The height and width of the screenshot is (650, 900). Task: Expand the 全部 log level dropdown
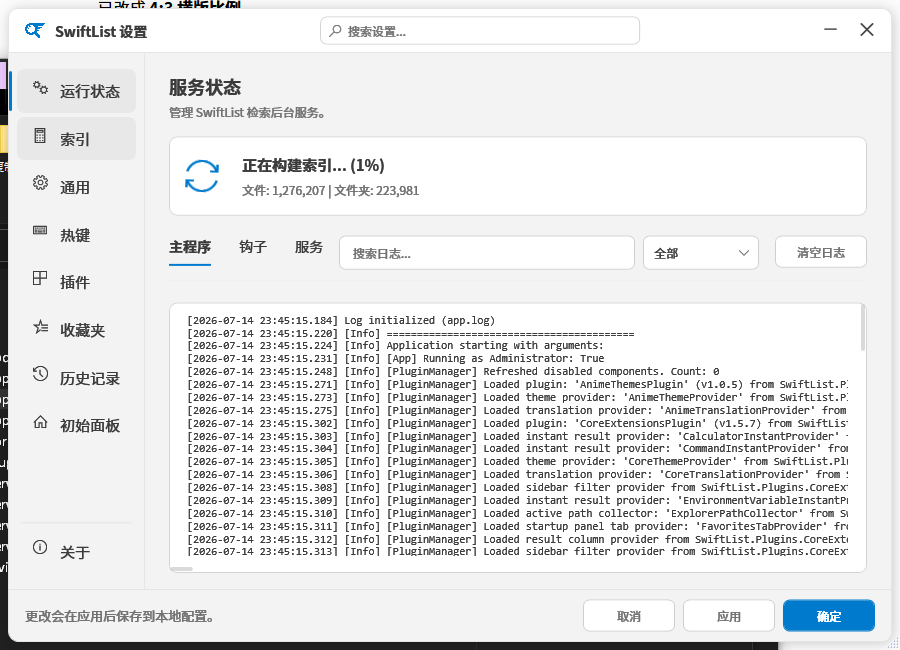pyautogui.click(x=701, y=253)
